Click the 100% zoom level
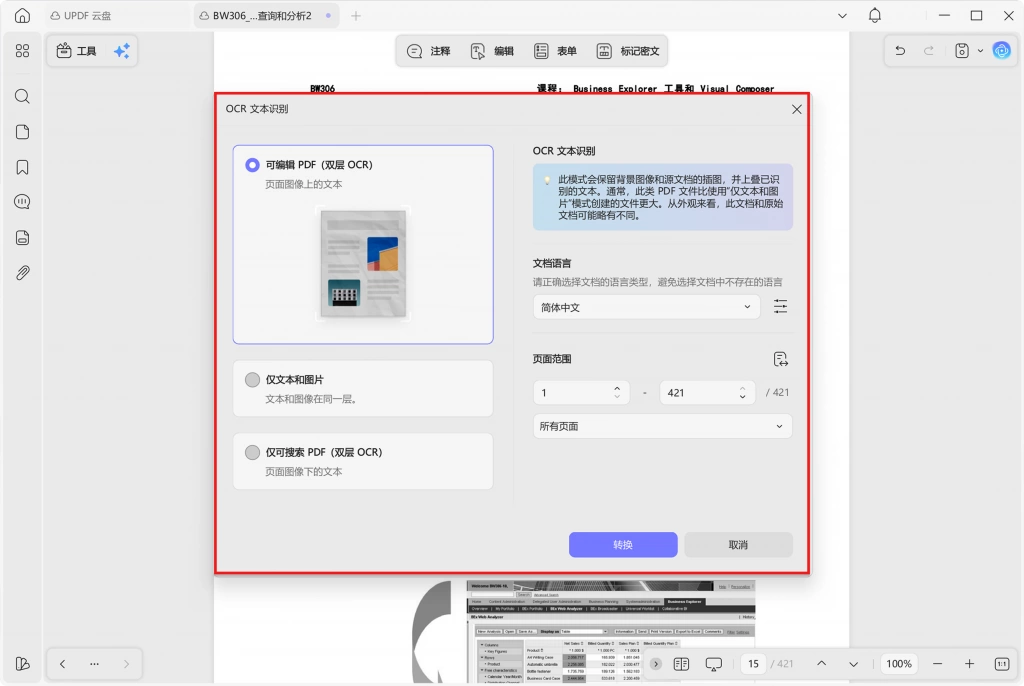Image resolution: width=1024 pixels, height=686 pixels. [899, 664]
